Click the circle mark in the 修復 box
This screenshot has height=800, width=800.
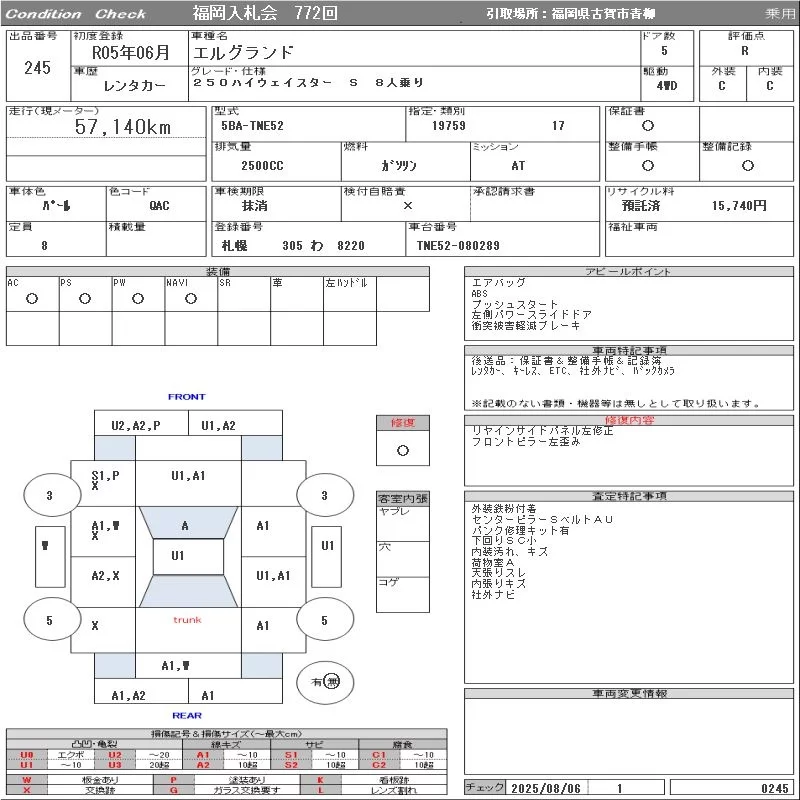pyautogui.click(x=403, y=450)
